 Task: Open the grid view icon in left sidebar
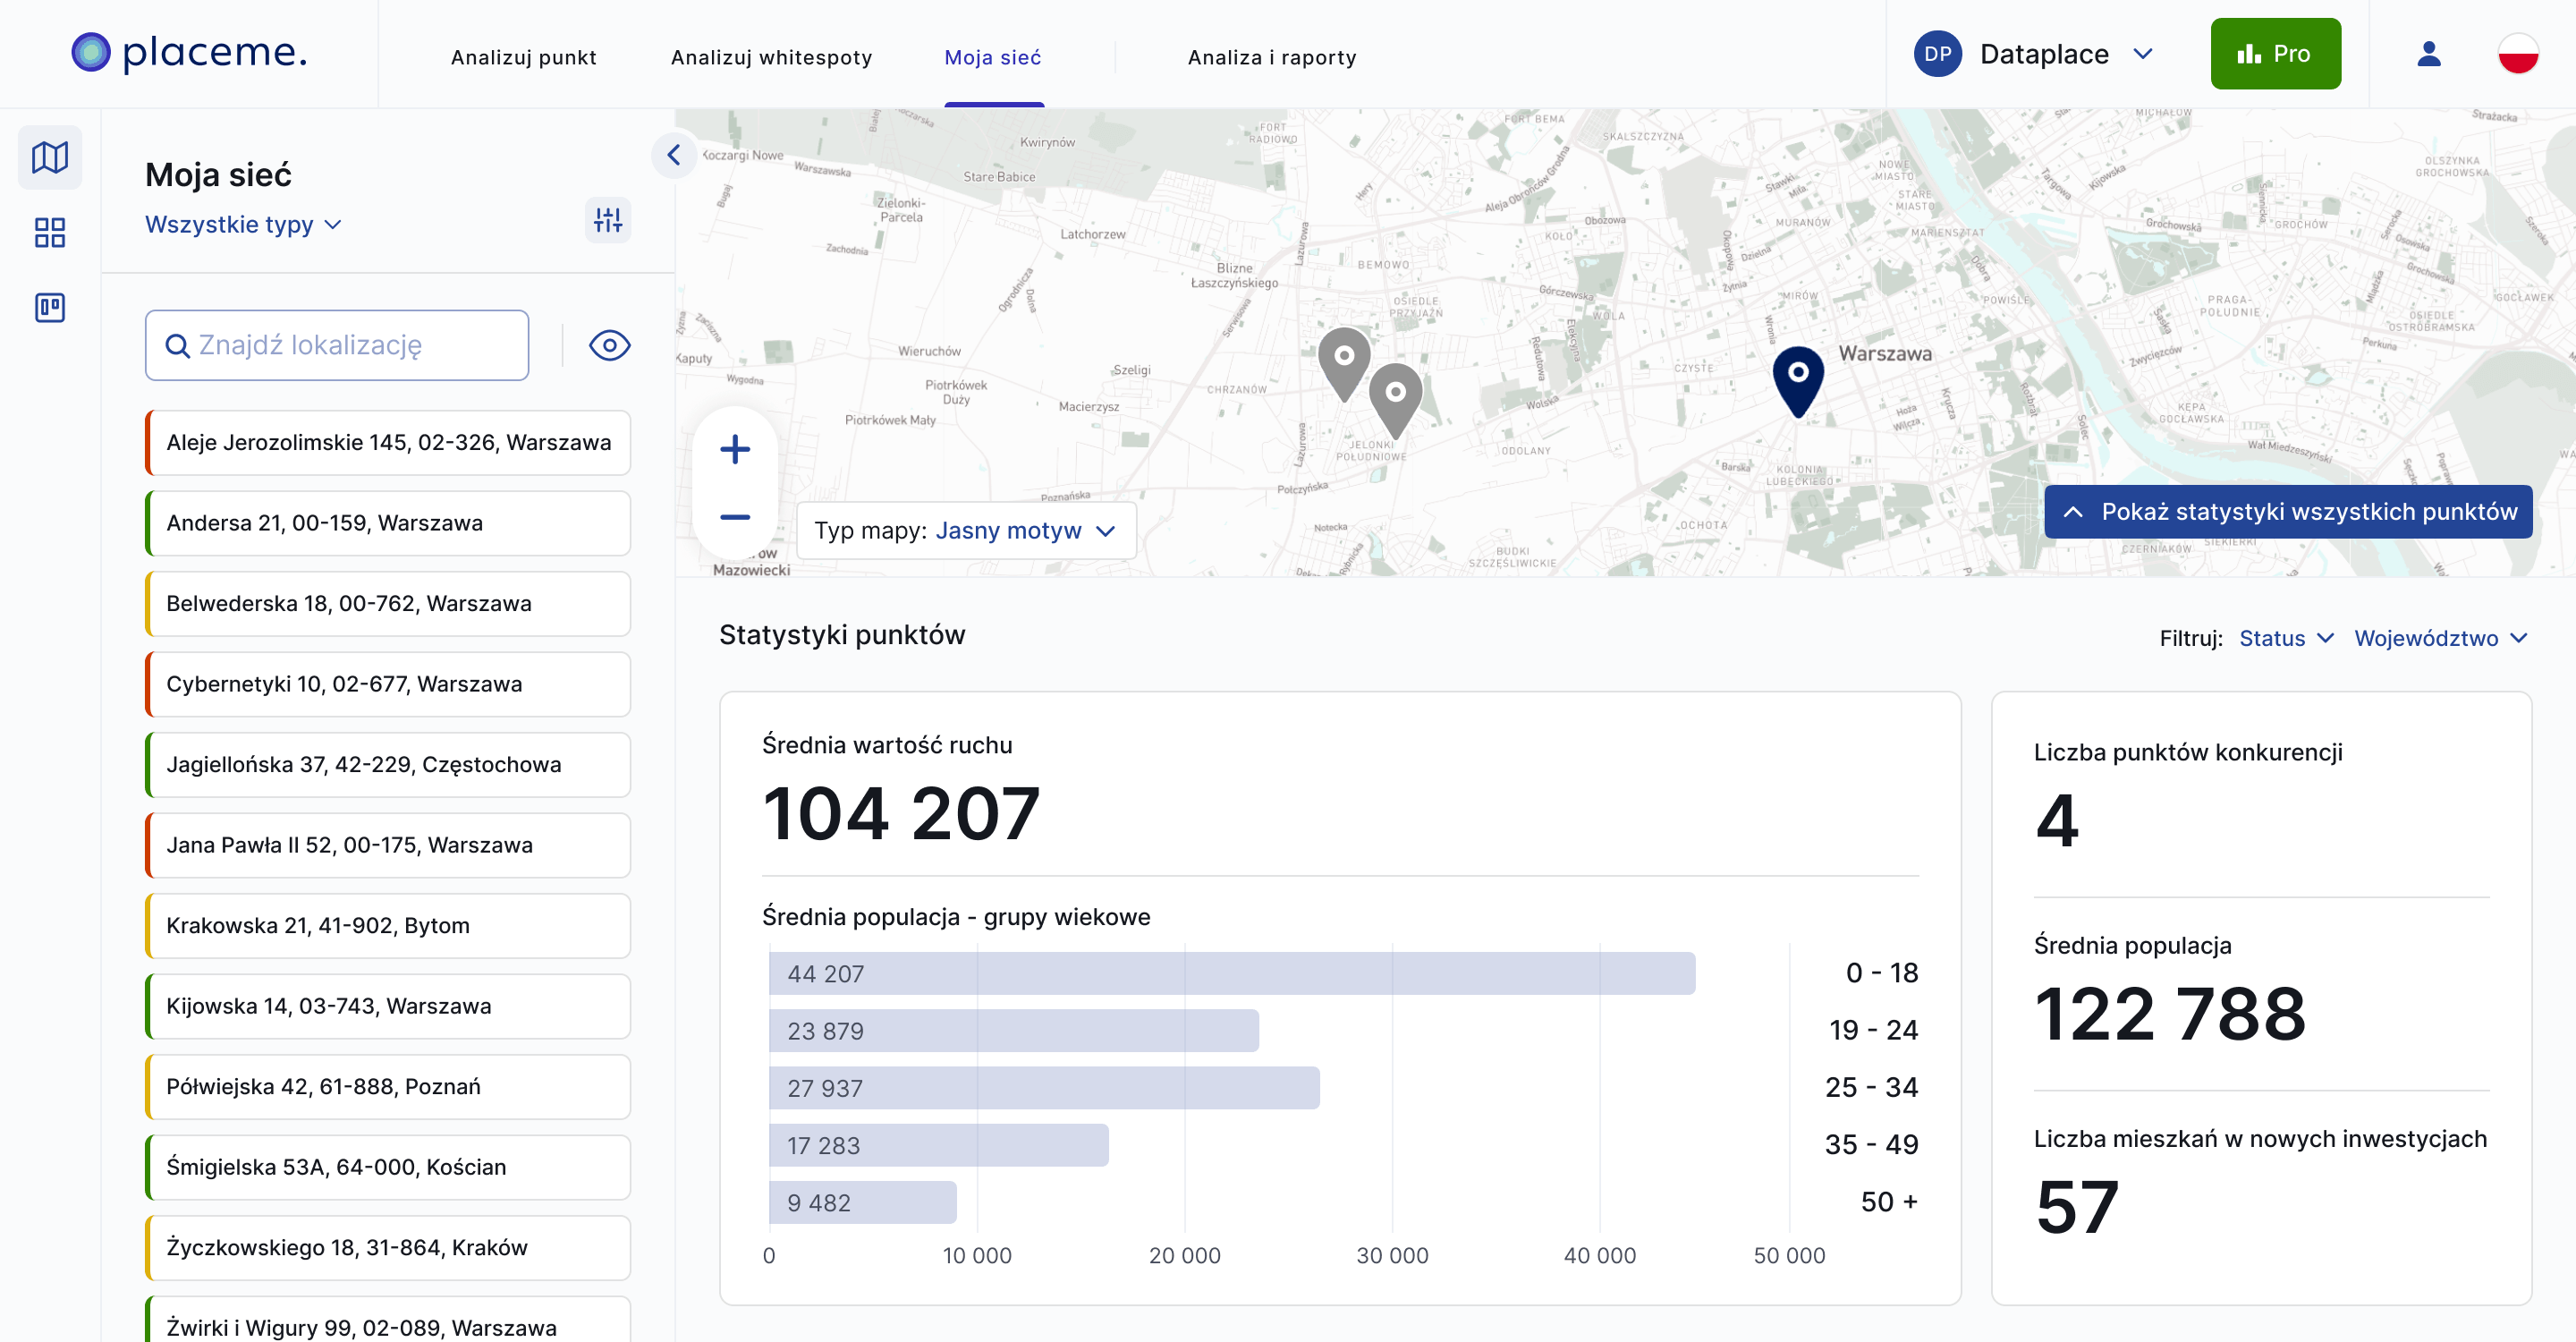49,232
